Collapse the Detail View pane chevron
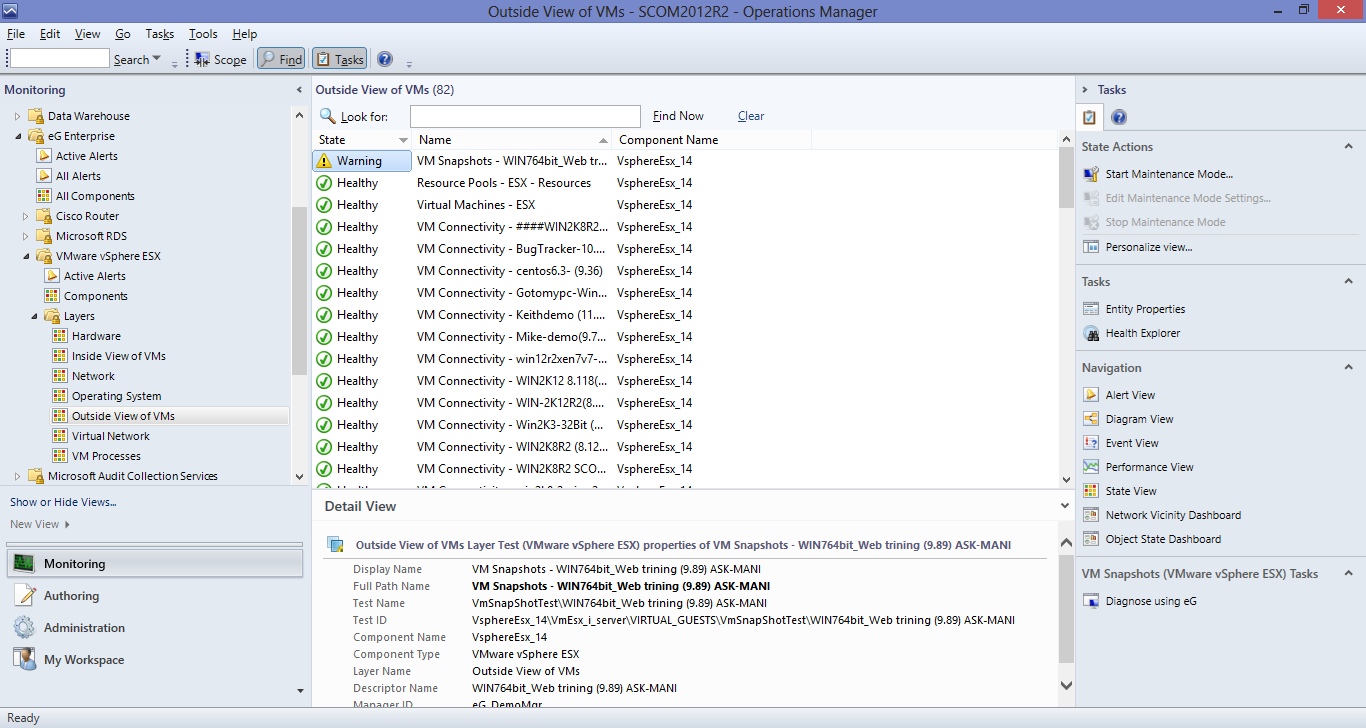The height and width of the screenshot is (728, 1366). pyautogui.click(x=1064, y=506)
